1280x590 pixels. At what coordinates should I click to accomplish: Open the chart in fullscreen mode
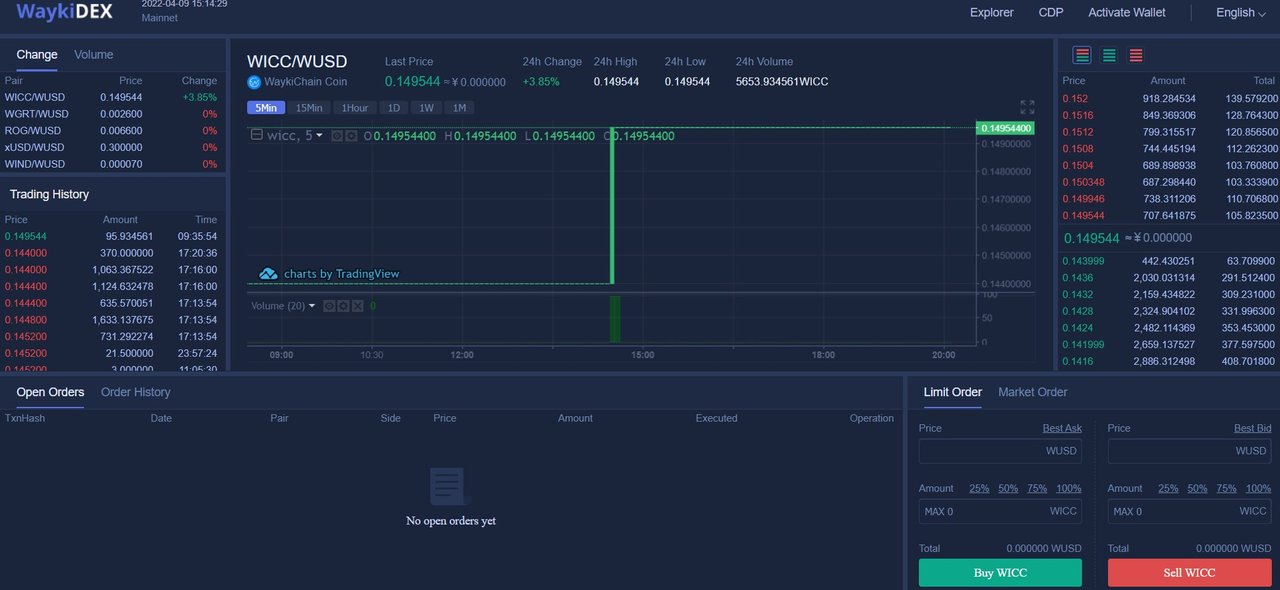coord(1027,107)
